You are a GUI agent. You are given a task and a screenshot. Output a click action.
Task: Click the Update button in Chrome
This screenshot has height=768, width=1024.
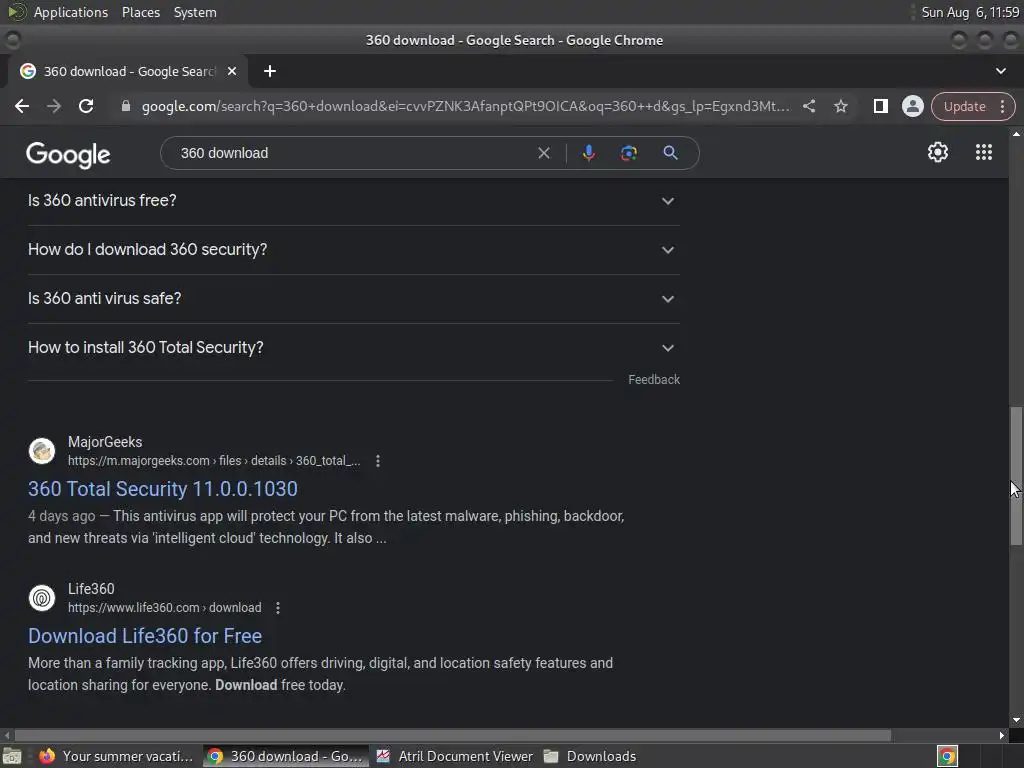coord(964,106)
